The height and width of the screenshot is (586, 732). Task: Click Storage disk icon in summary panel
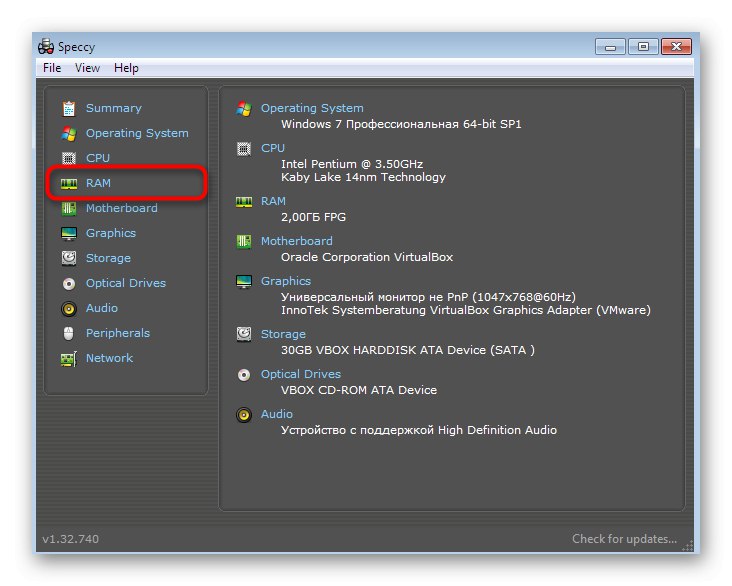[x=244, y=334]
